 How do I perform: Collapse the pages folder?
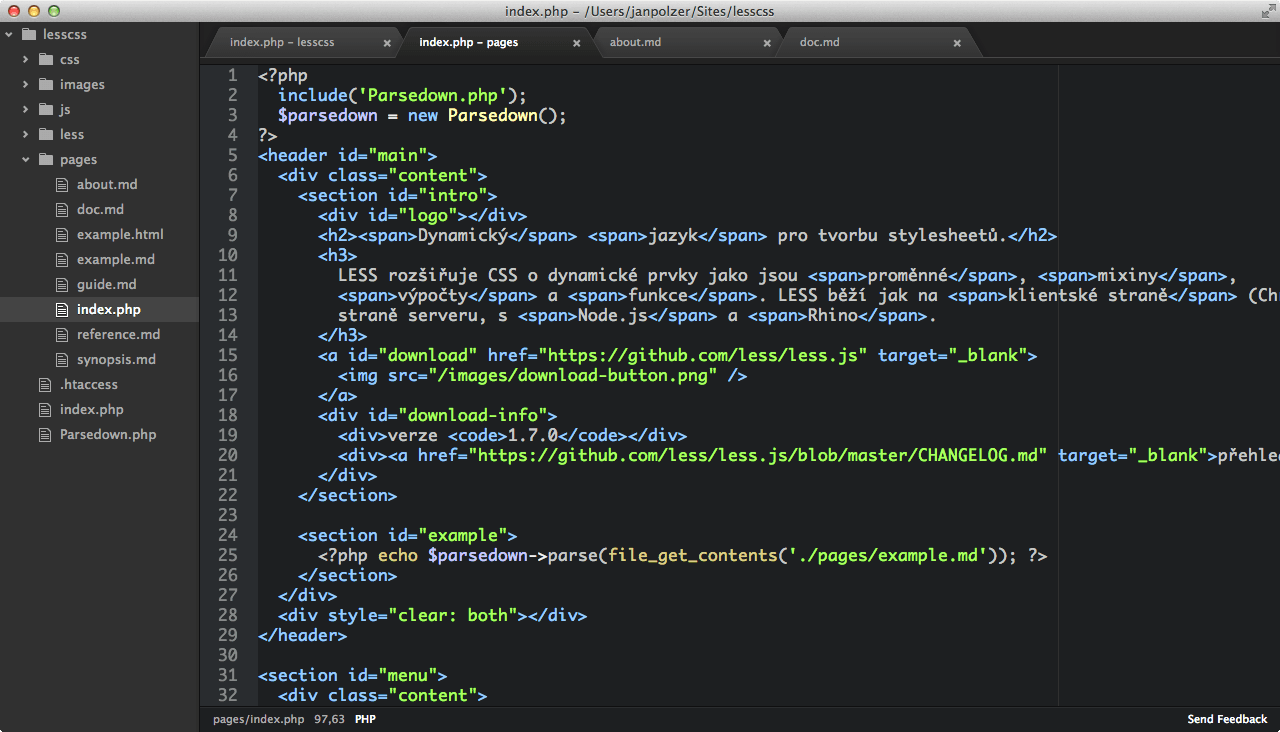(x=25, y=159)
